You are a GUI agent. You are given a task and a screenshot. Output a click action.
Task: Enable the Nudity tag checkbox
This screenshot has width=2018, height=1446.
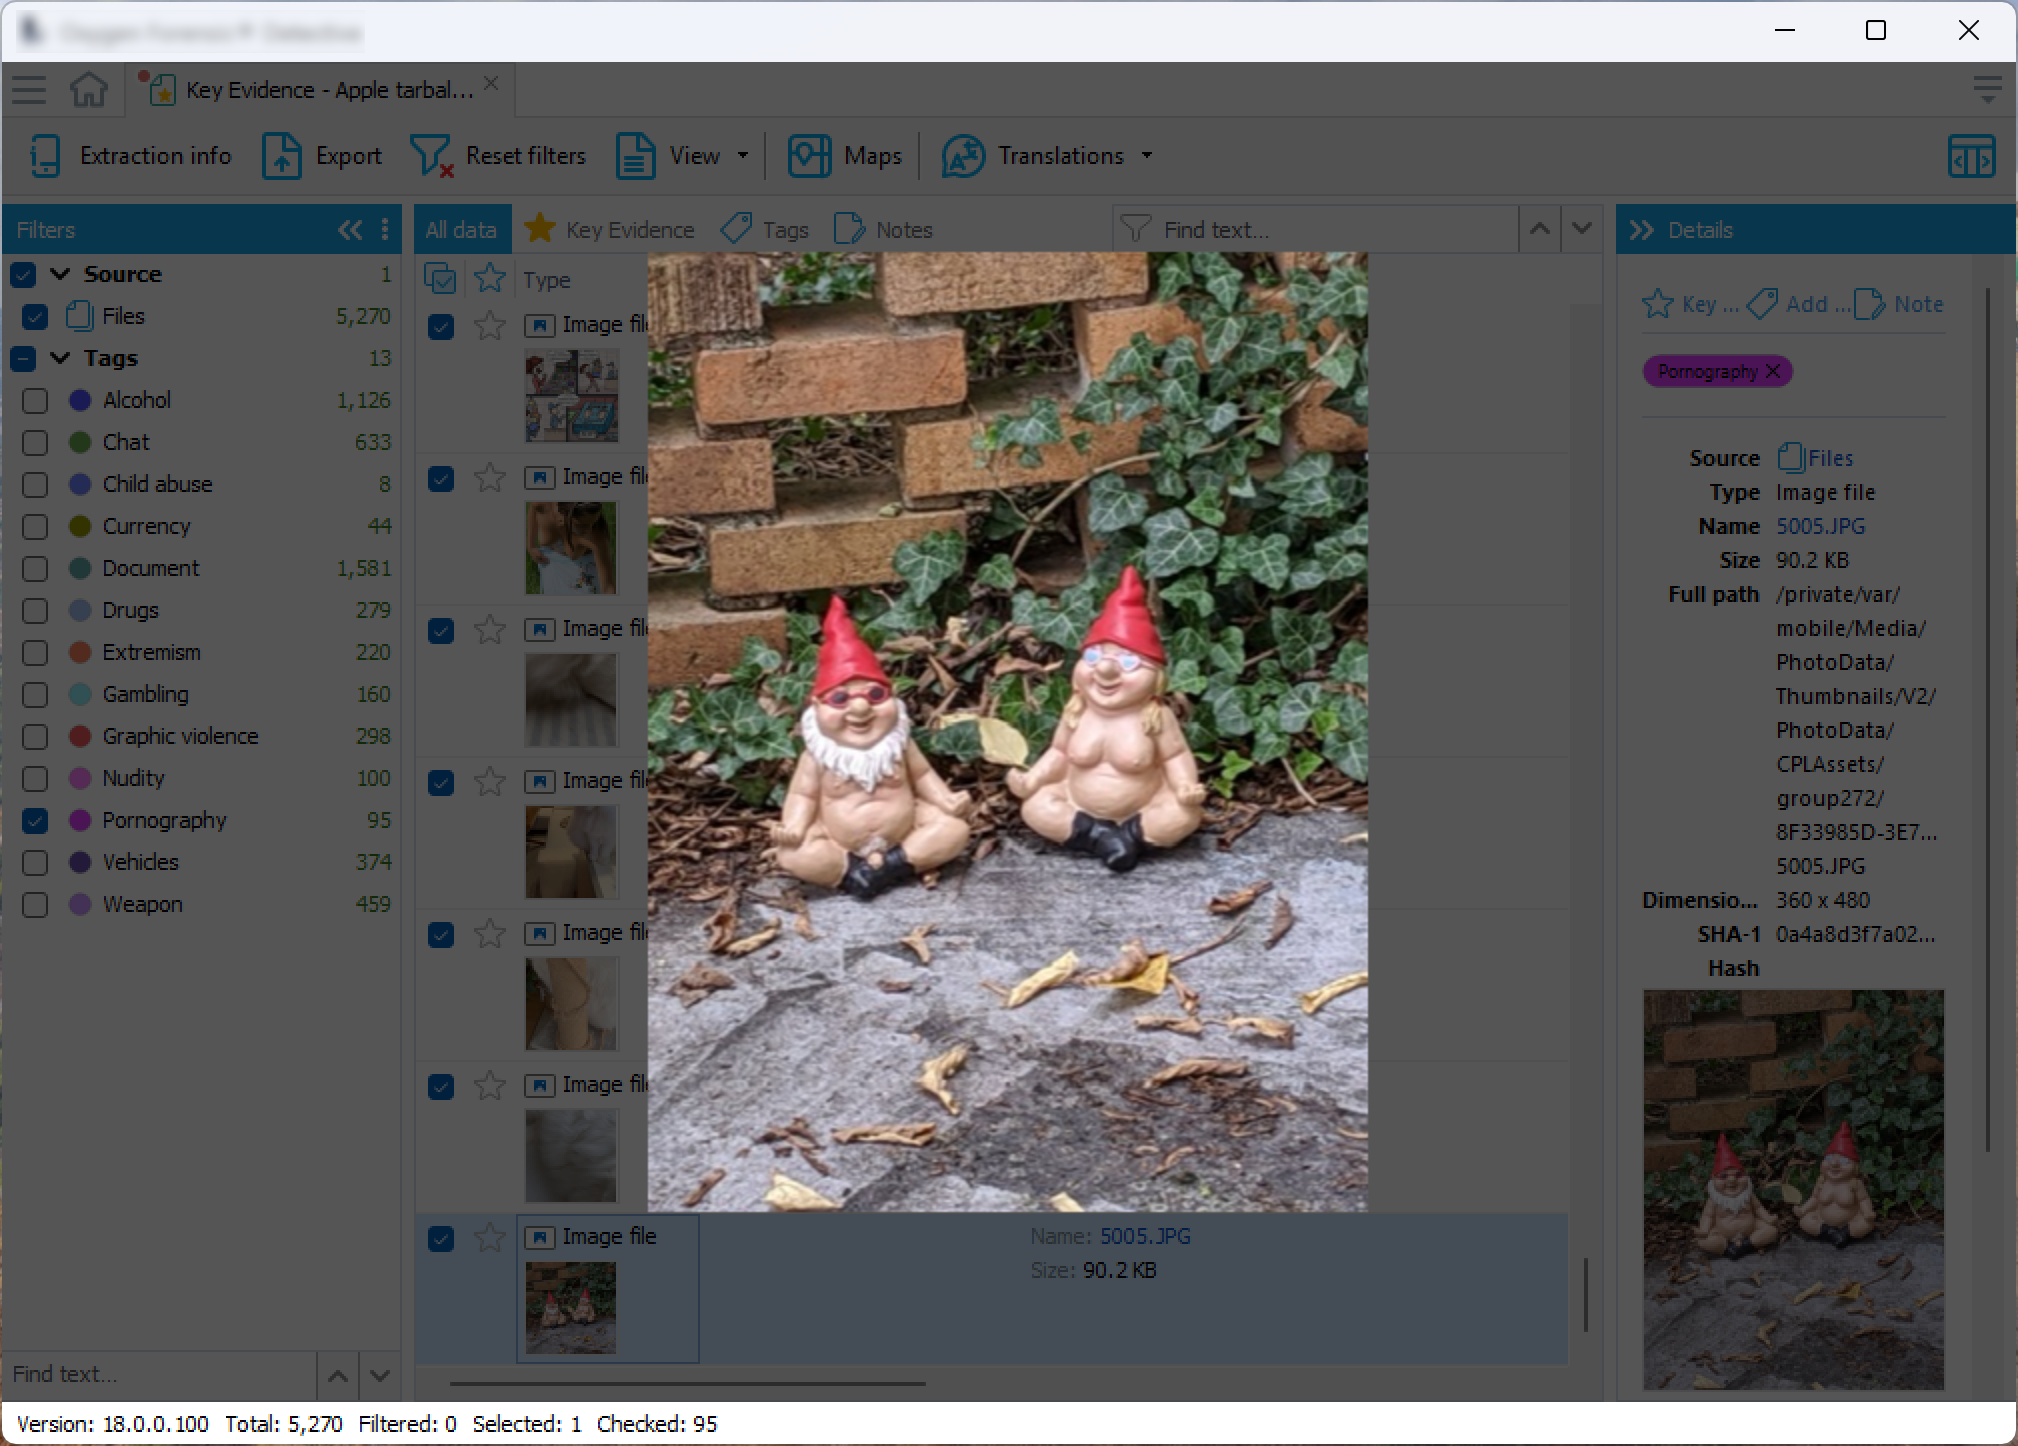(35, 779)
